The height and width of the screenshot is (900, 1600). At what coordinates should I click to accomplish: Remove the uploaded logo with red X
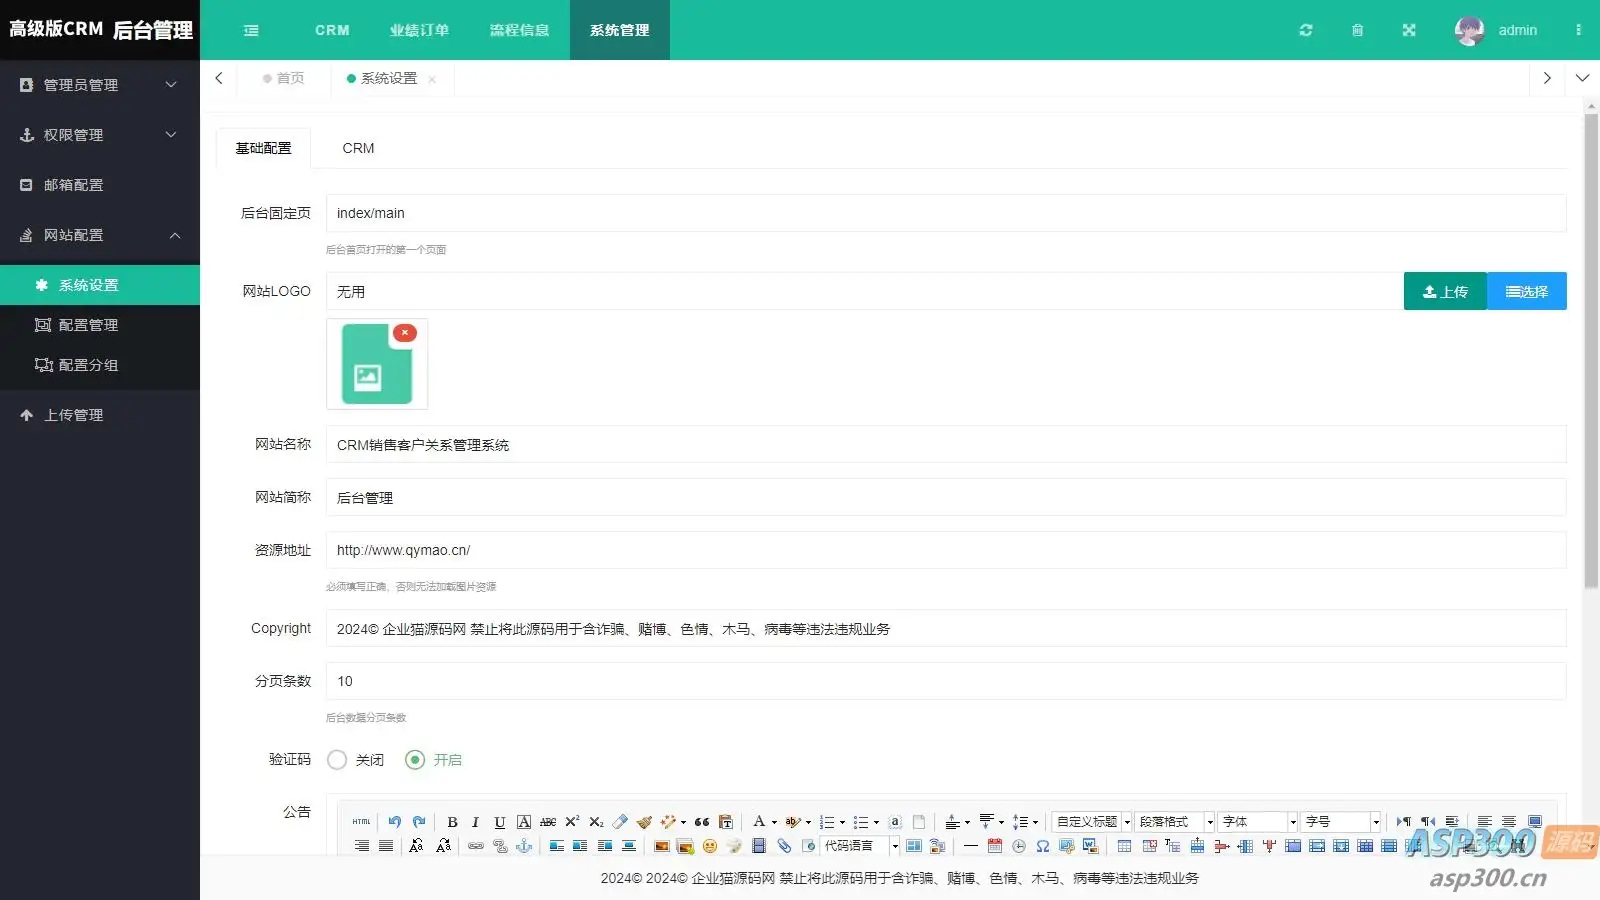[405, 333]
